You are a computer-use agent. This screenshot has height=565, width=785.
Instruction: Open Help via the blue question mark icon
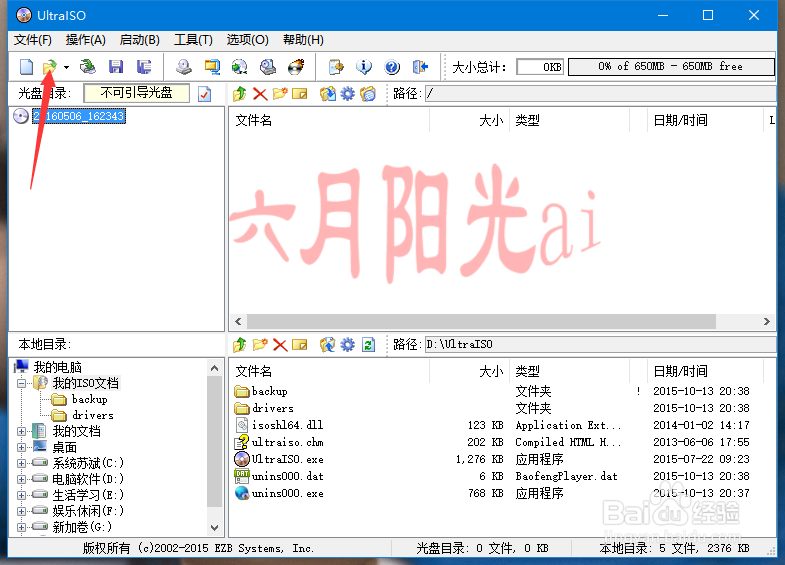392,67
